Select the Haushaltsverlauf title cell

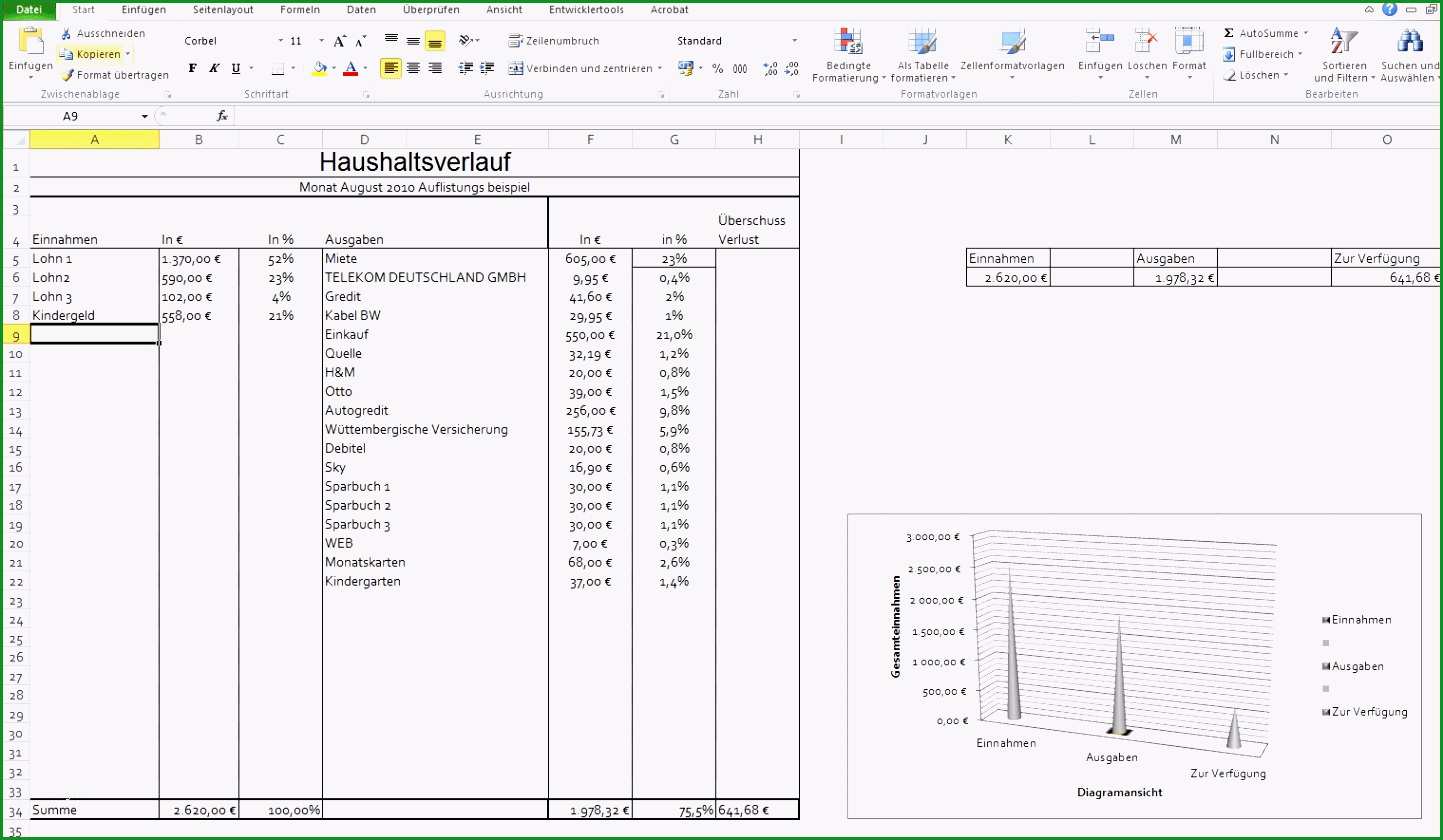pos(415,162)
